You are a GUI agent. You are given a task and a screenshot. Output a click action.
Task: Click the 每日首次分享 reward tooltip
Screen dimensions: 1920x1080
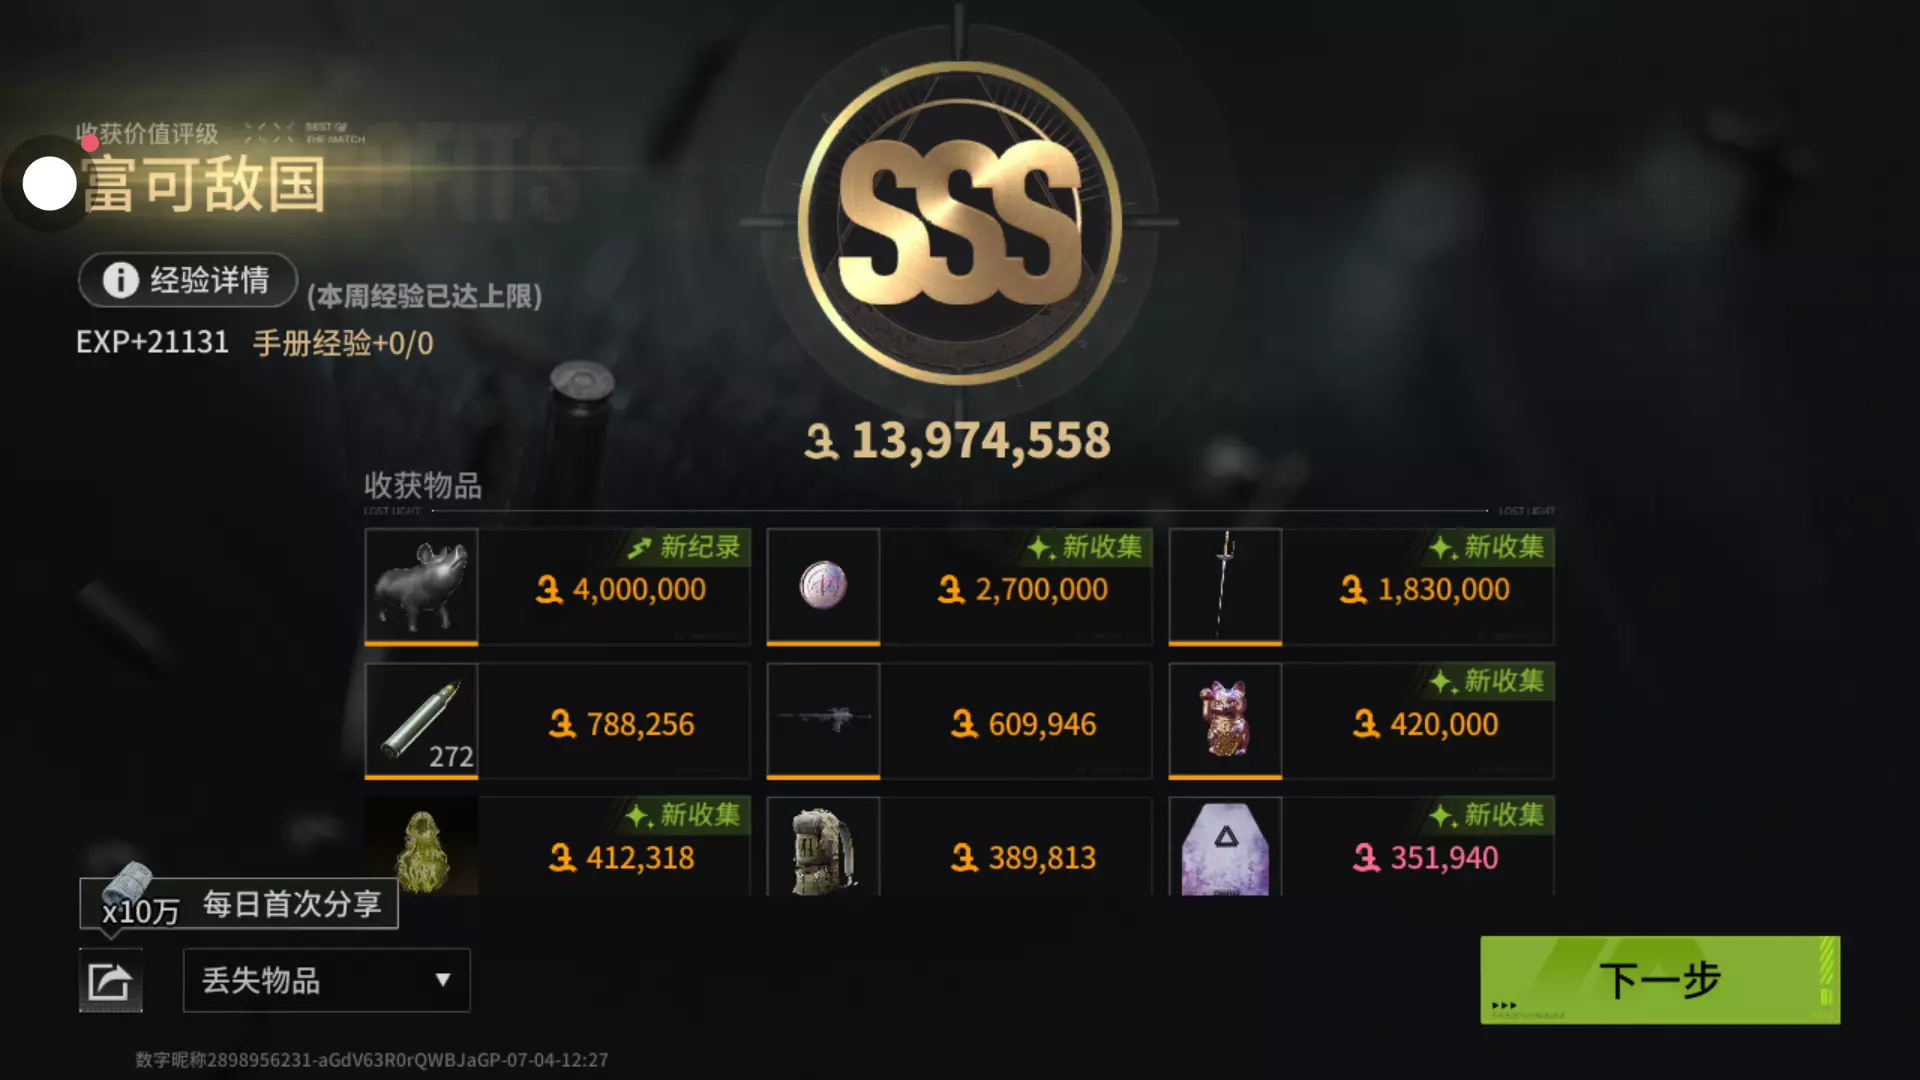coord(239,904)
